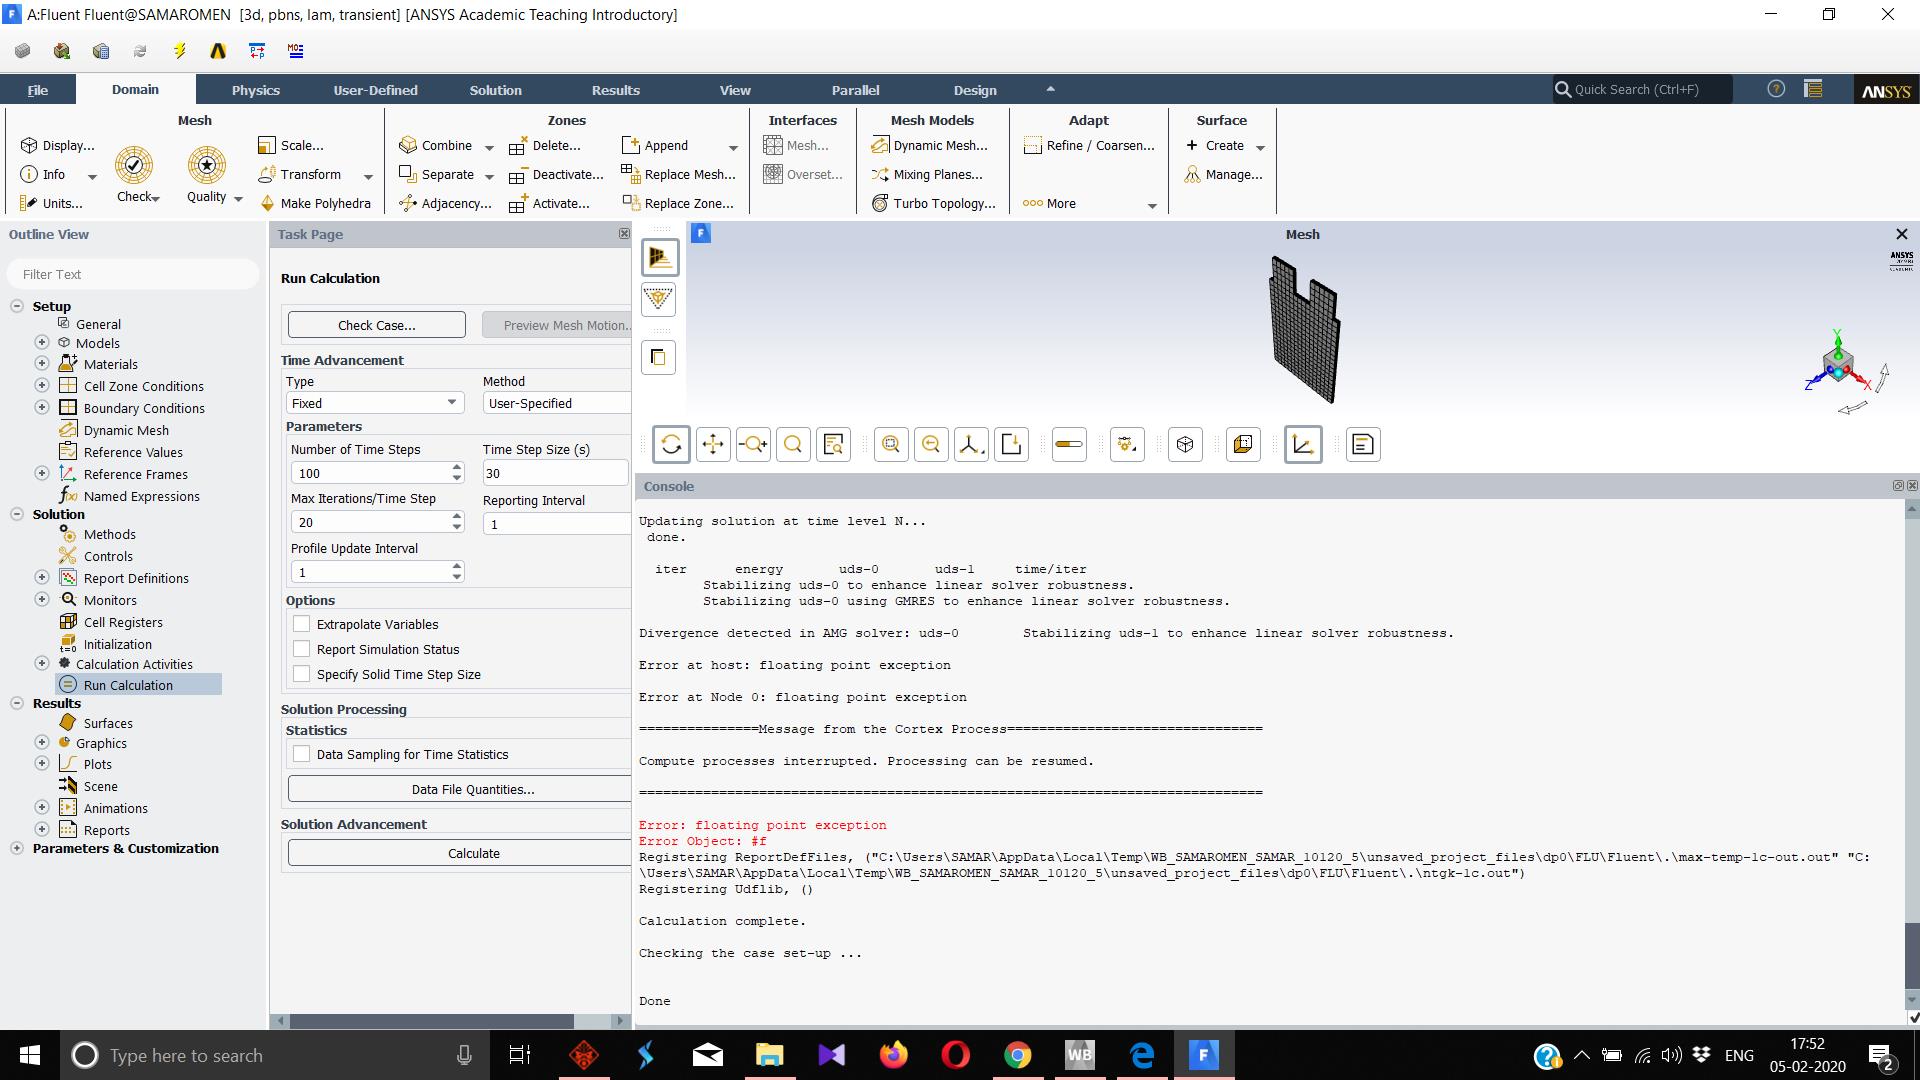Select the rotate view tool

[671, 444]
